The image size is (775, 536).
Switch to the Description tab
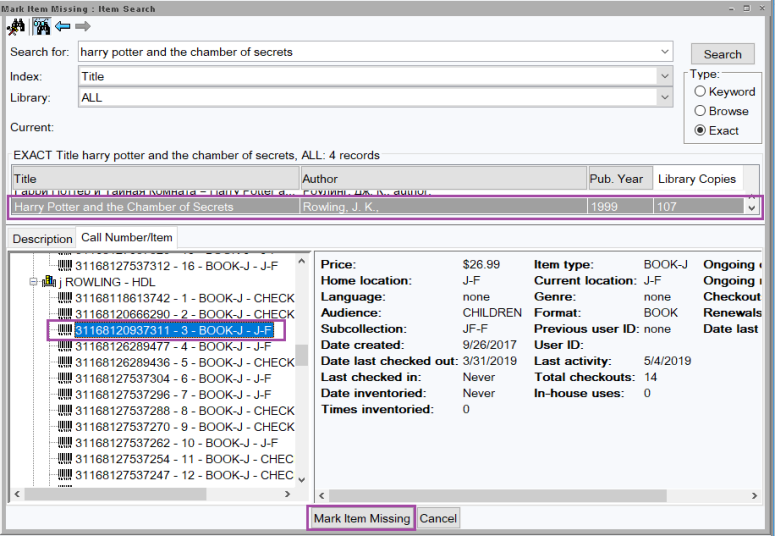pyautogui.click(x=42, y=239)
